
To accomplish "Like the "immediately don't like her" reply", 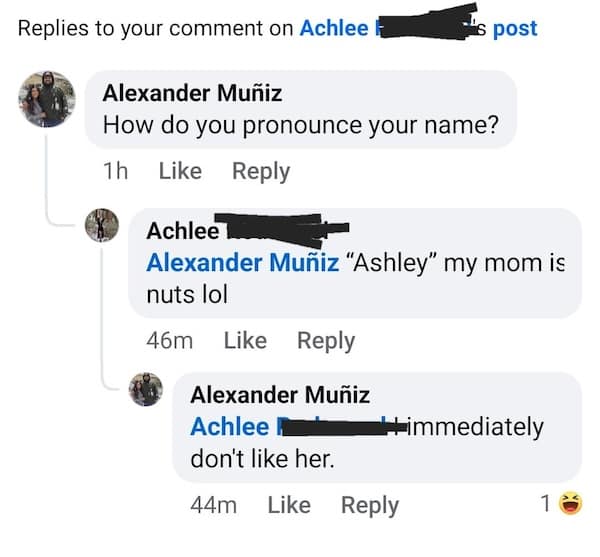I will pos(289,505).
